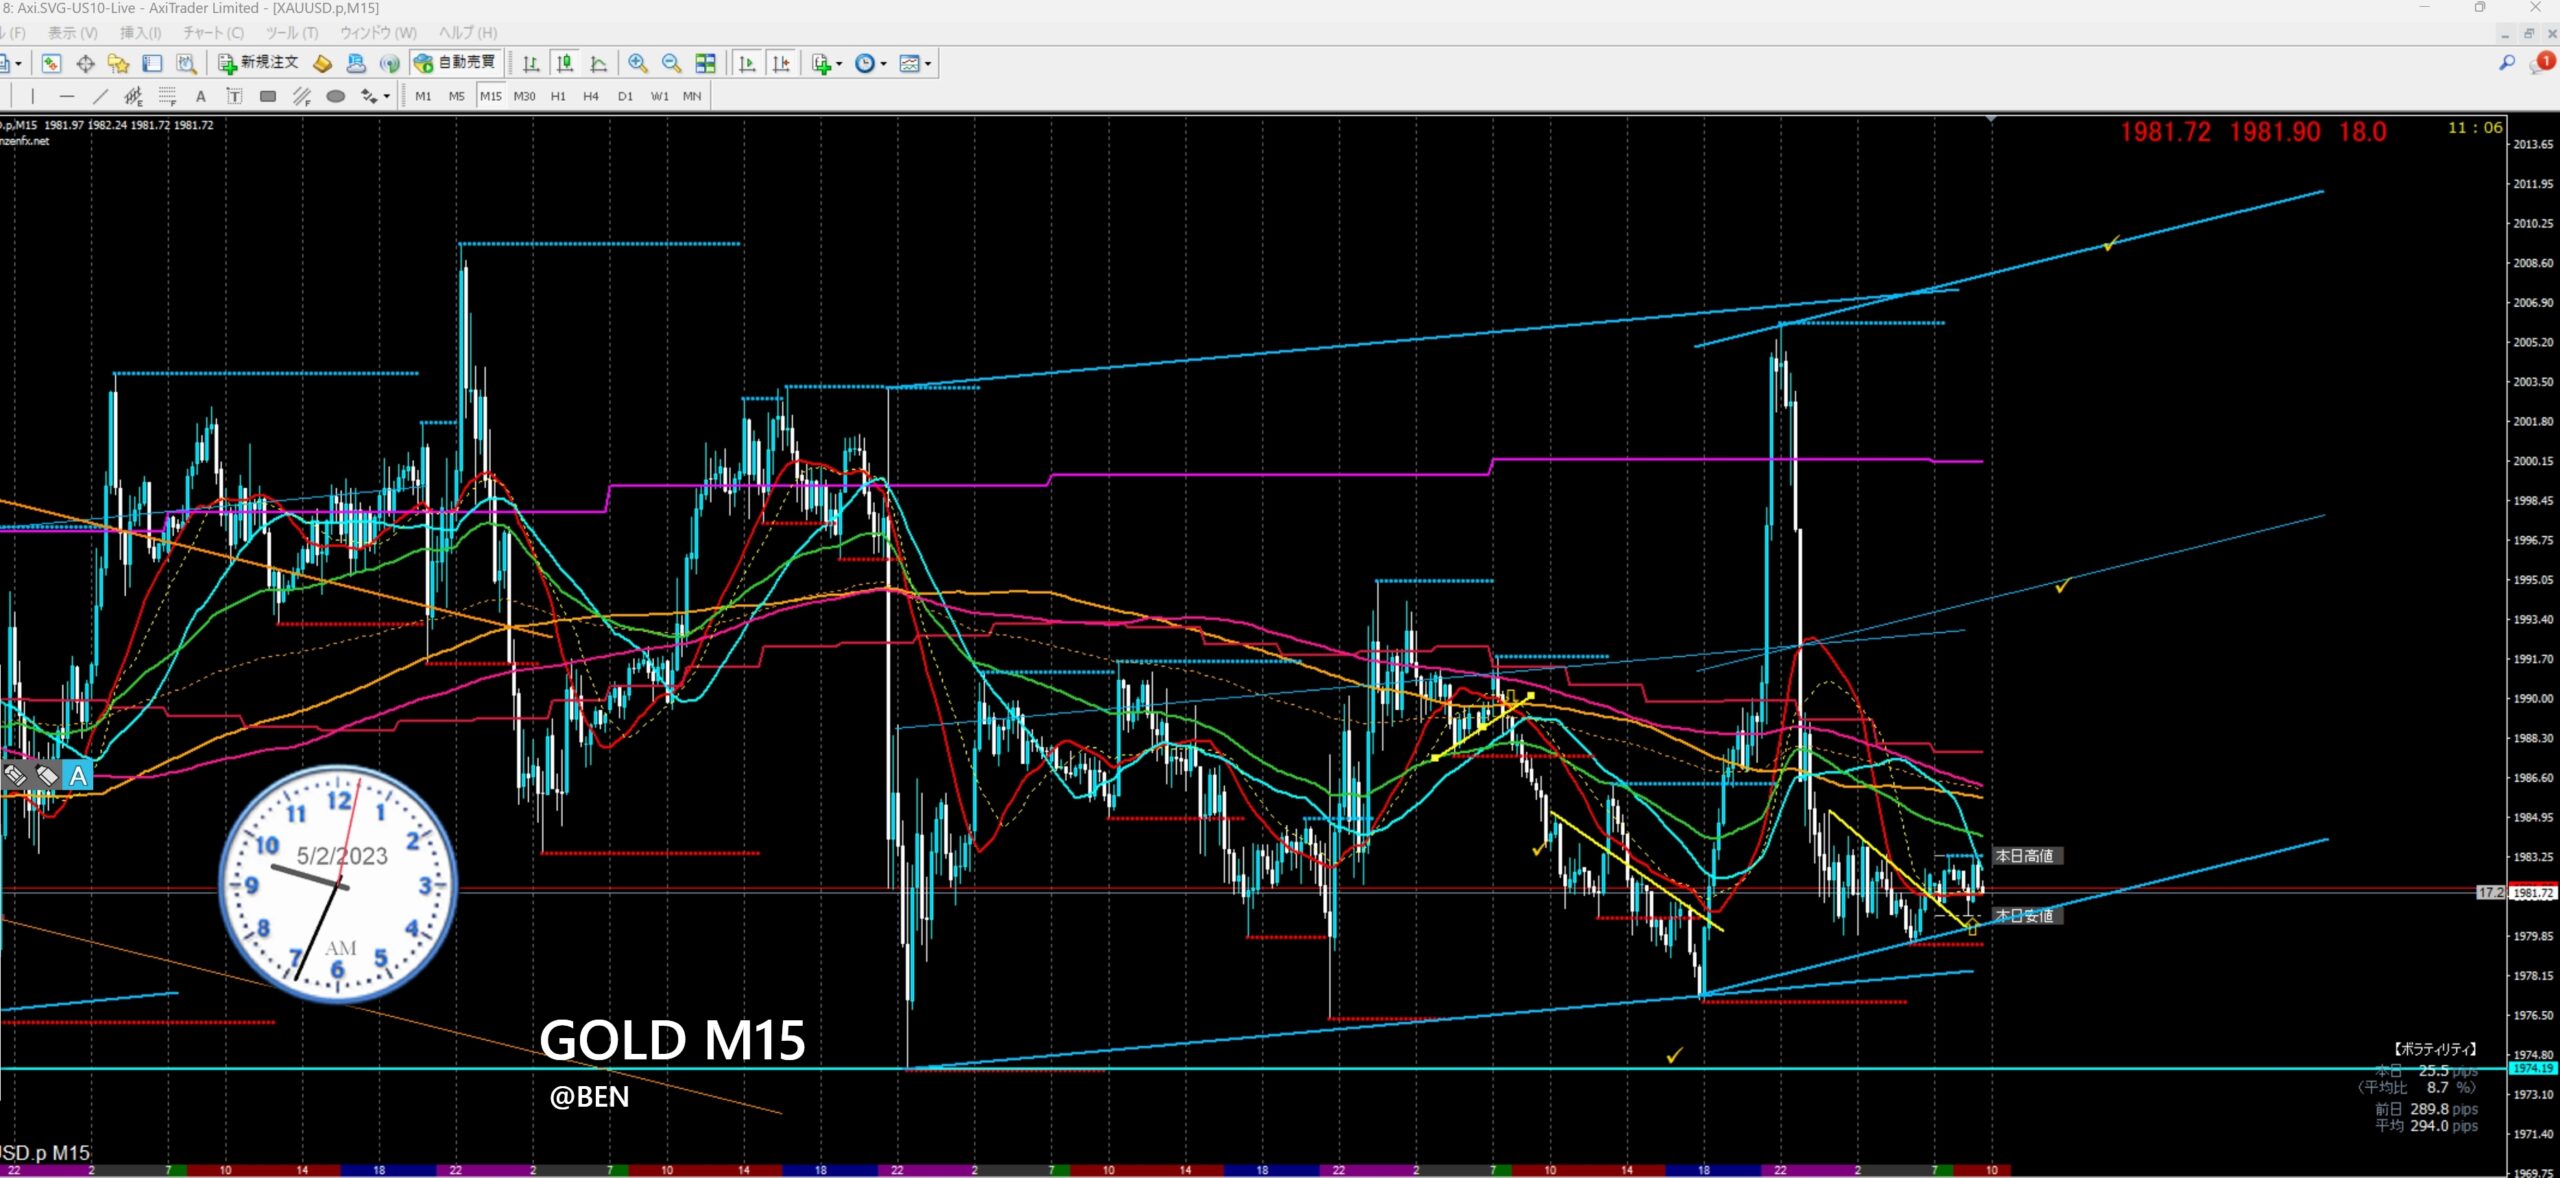Image resolution: width=2560 pixels, height=1178 pixels.
Task: Toggle the AutoTrading (自動売買) button
Action: 456,63
